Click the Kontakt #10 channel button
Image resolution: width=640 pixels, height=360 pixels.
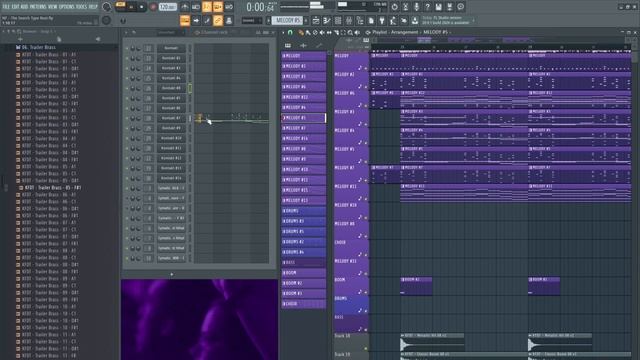pos(171,138)
